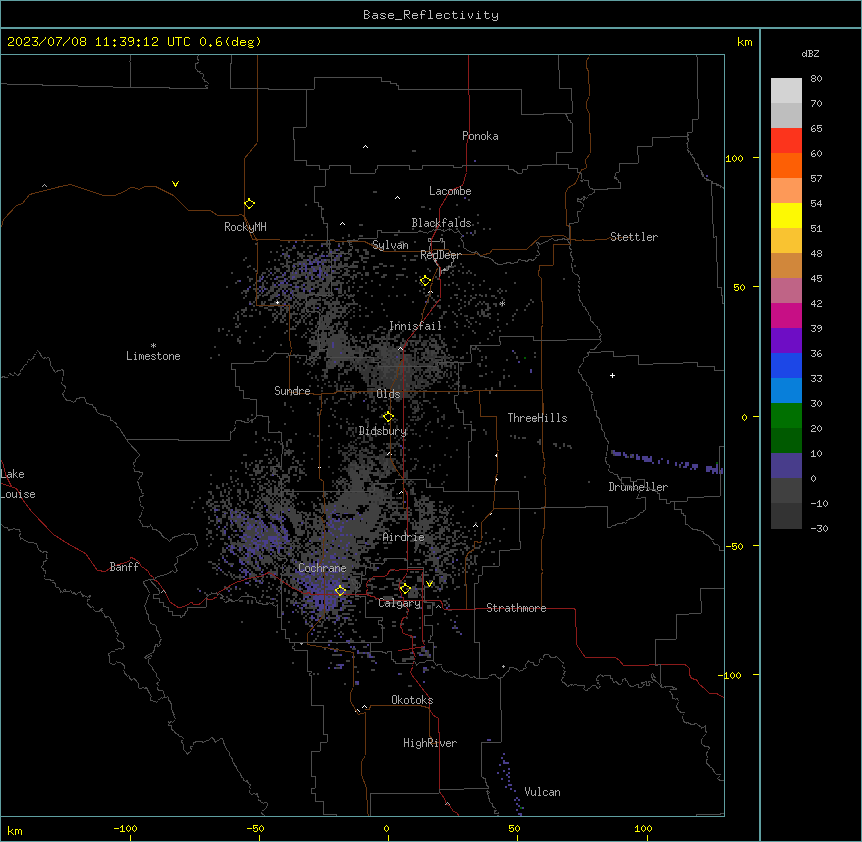Select the Cochrane label
Viewport: 862px width, 842px height.
(x=322, y=568)
